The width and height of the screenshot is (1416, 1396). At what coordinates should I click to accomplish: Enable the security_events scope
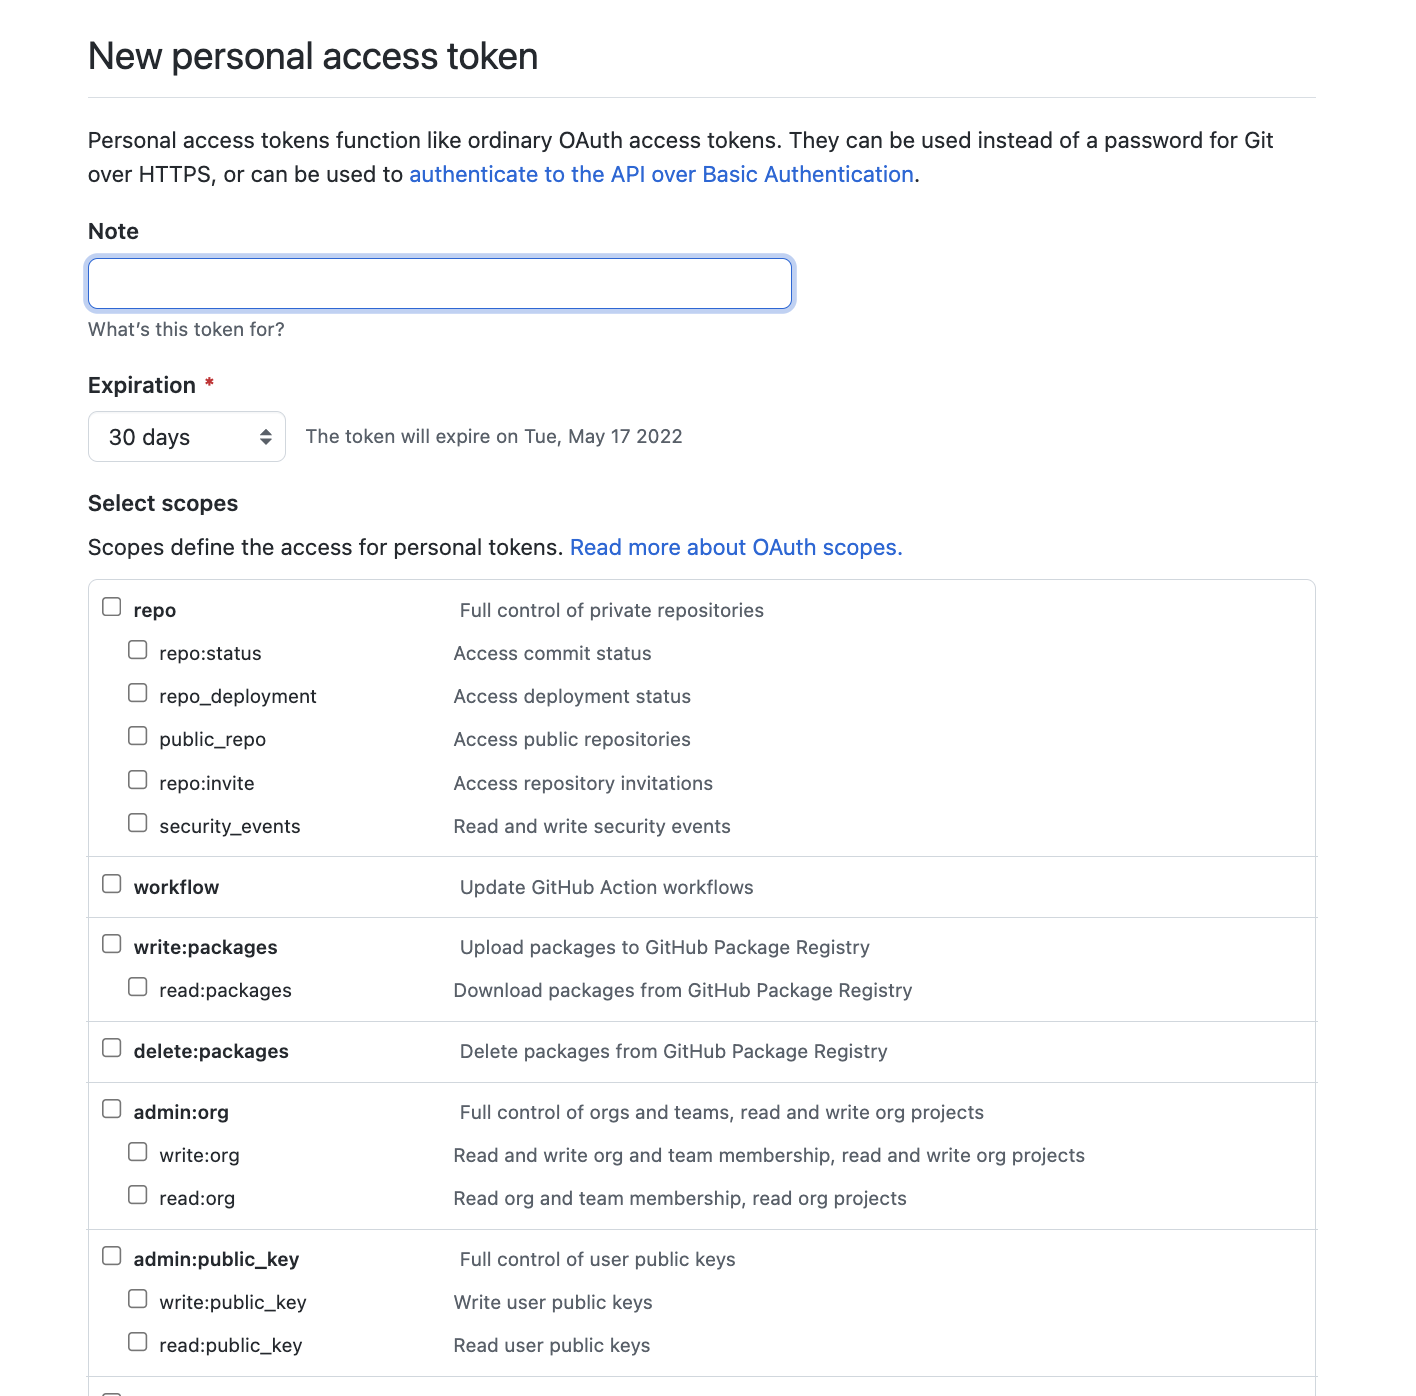coord(138,823)
